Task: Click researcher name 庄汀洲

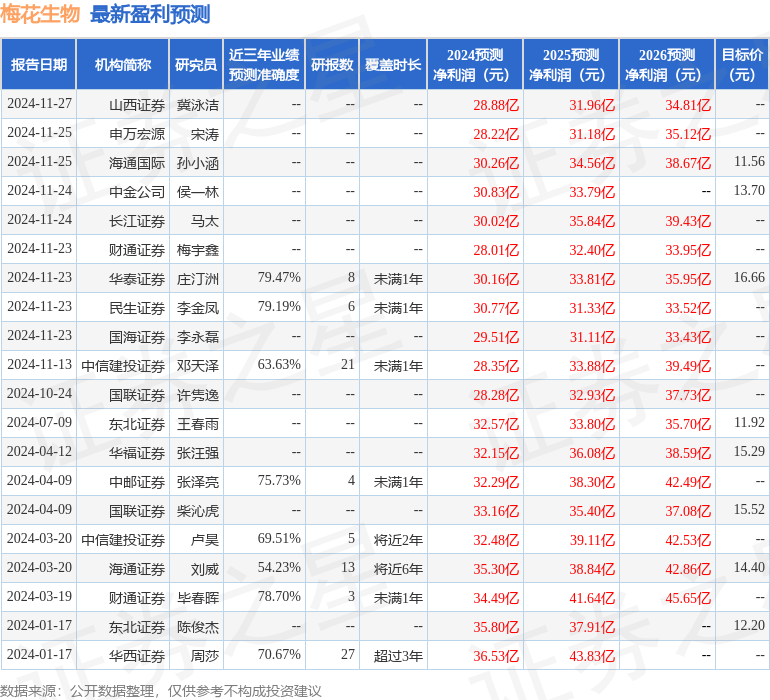Action: pos(198,279)
